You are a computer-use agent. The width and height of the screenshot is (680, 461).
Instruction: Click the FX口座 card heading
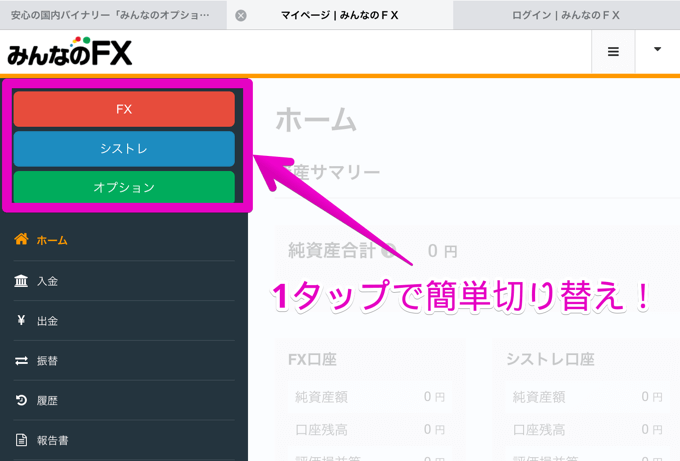click(x=312, y=360)
